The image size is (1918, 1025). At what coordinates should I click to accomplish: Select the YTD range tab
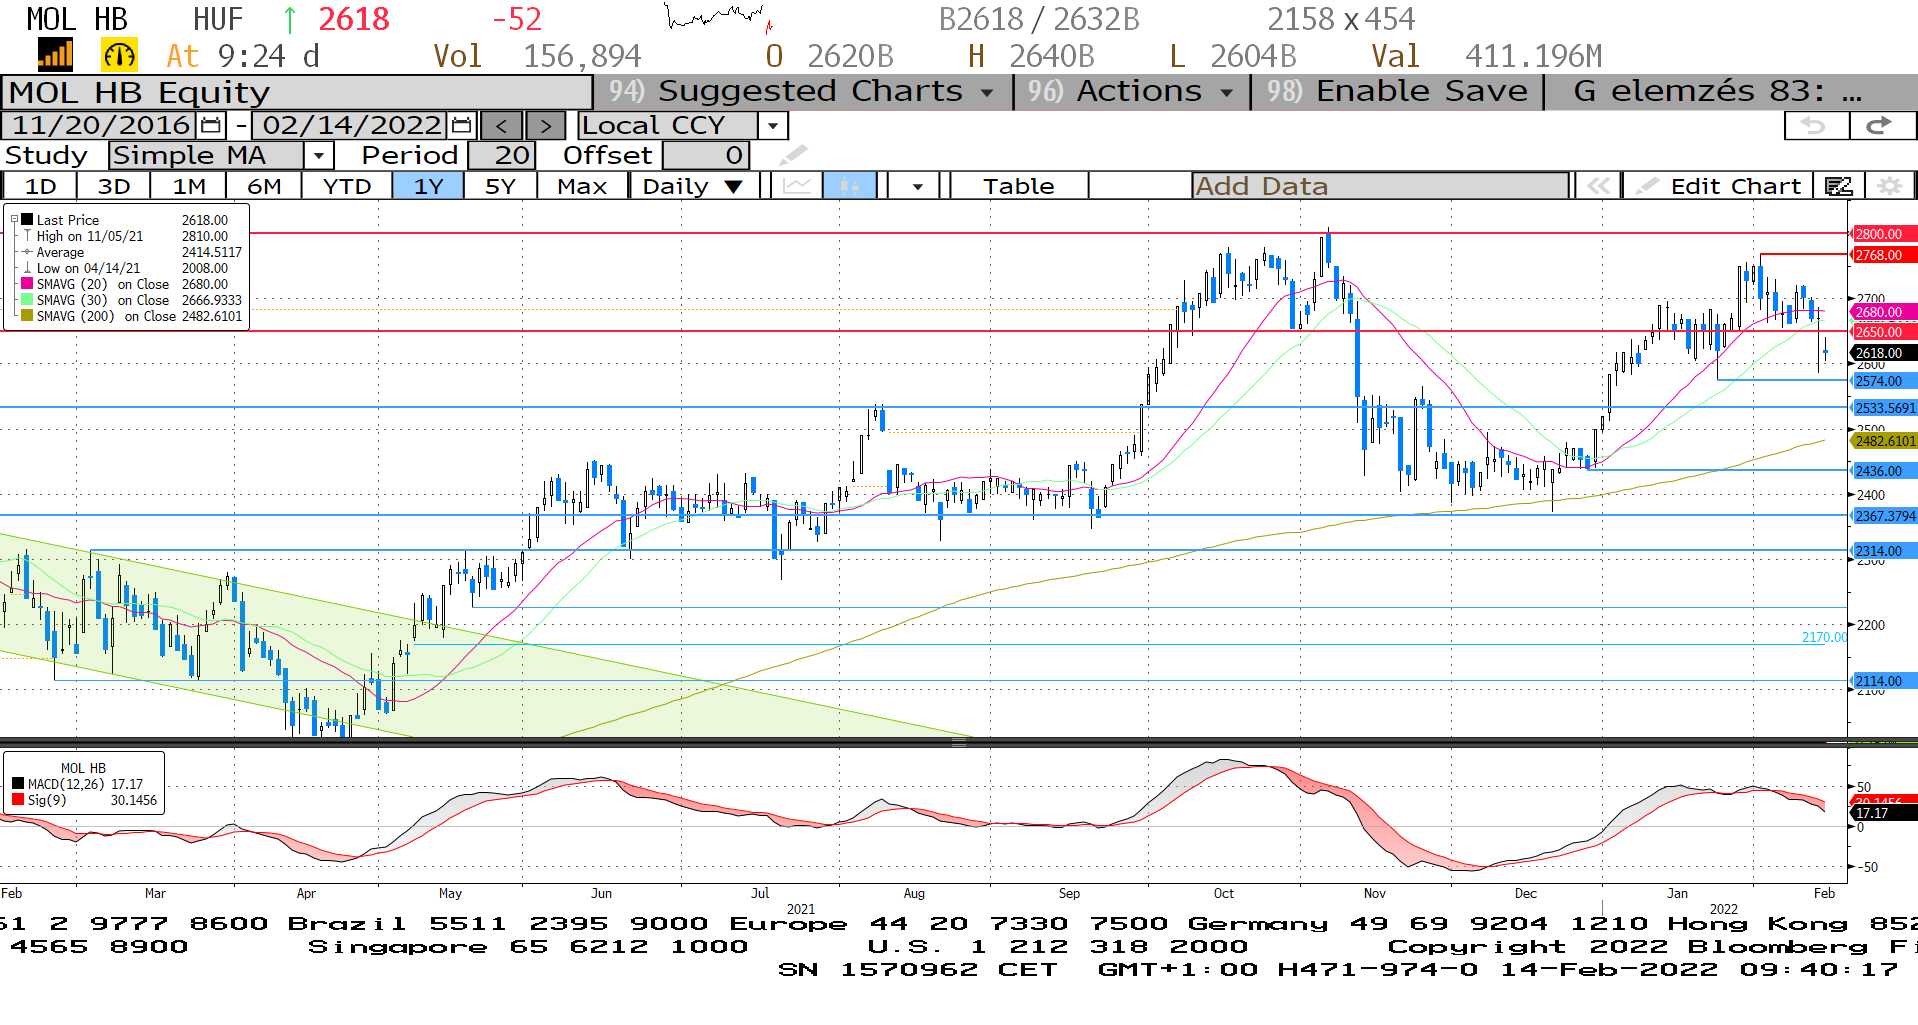[347, 186]
